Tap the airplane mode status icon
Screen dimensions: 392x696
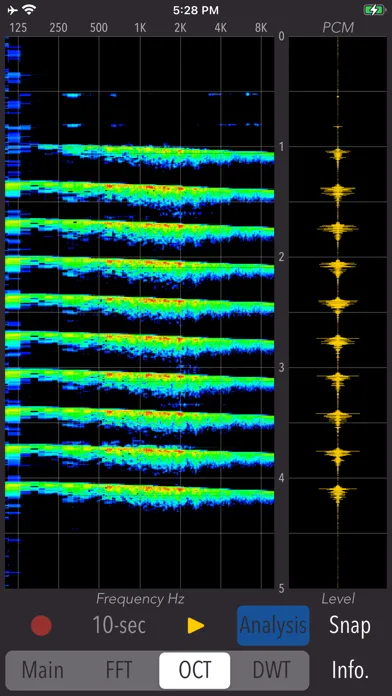coord(13,9)
